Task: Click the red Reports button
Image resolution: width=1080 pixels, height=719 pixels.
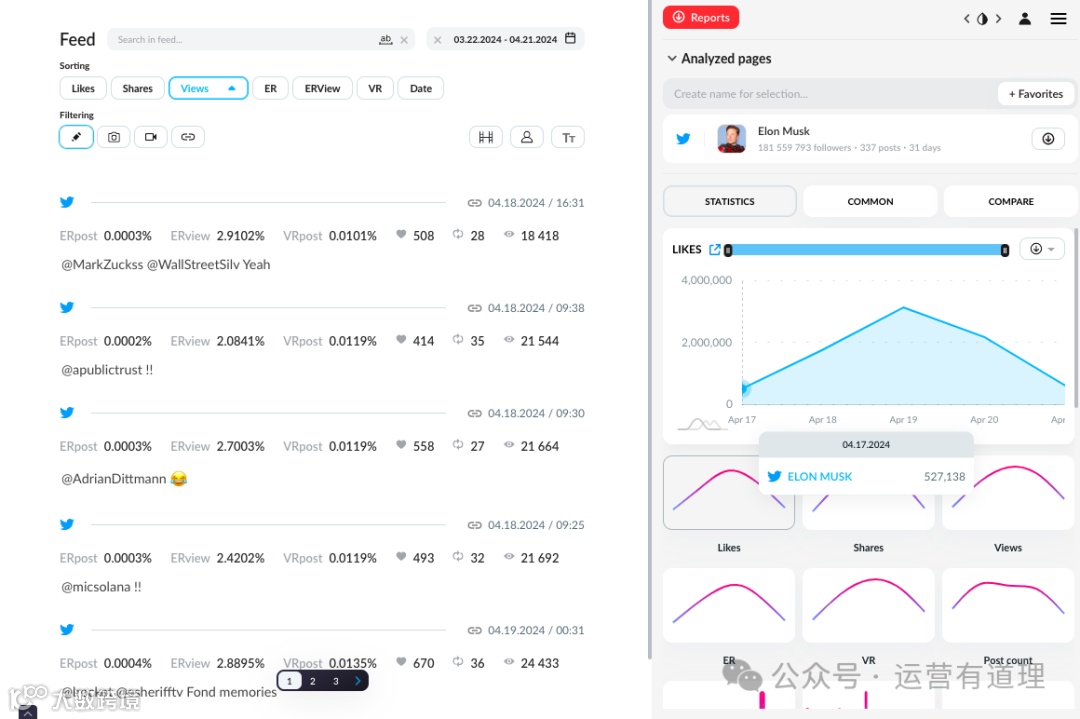Action: pyautogui.click(x=700, y=17)
